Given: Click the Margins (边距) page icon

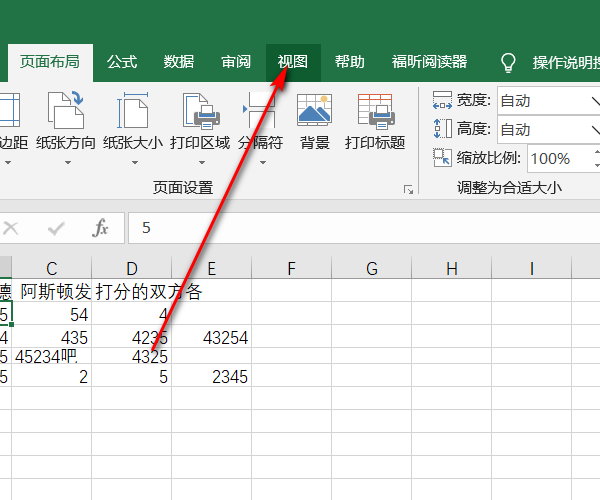Looking at the screenshot, I should 8,110.
